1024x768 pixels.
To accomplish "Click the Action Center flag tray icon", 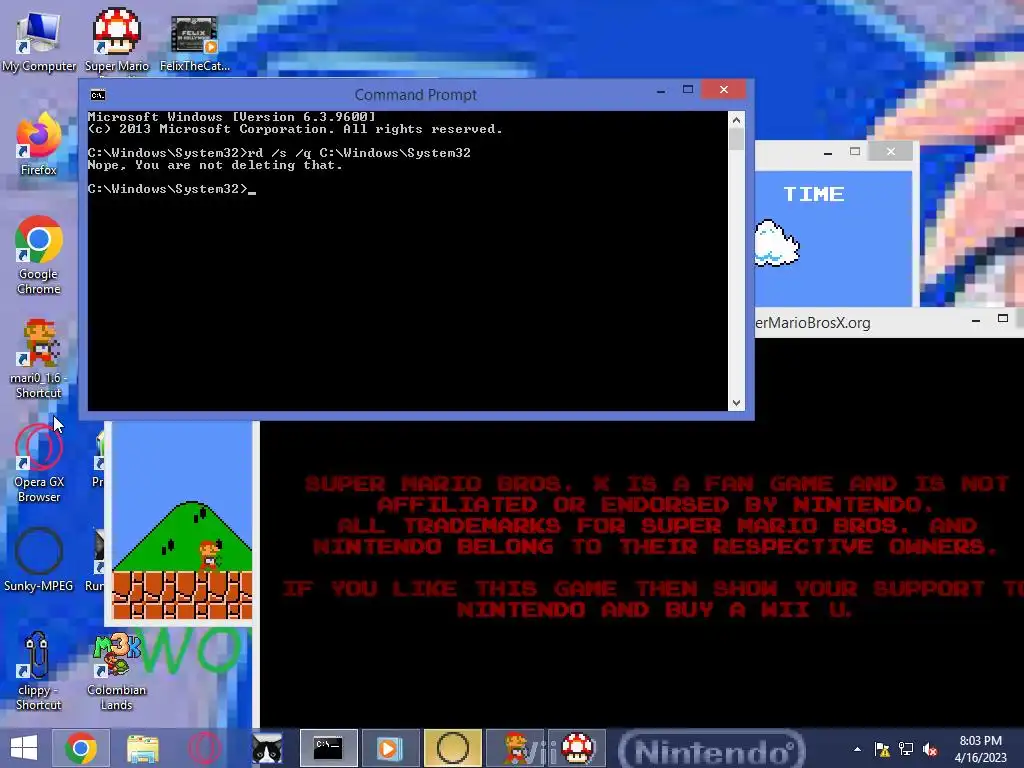I will (882, 749).
